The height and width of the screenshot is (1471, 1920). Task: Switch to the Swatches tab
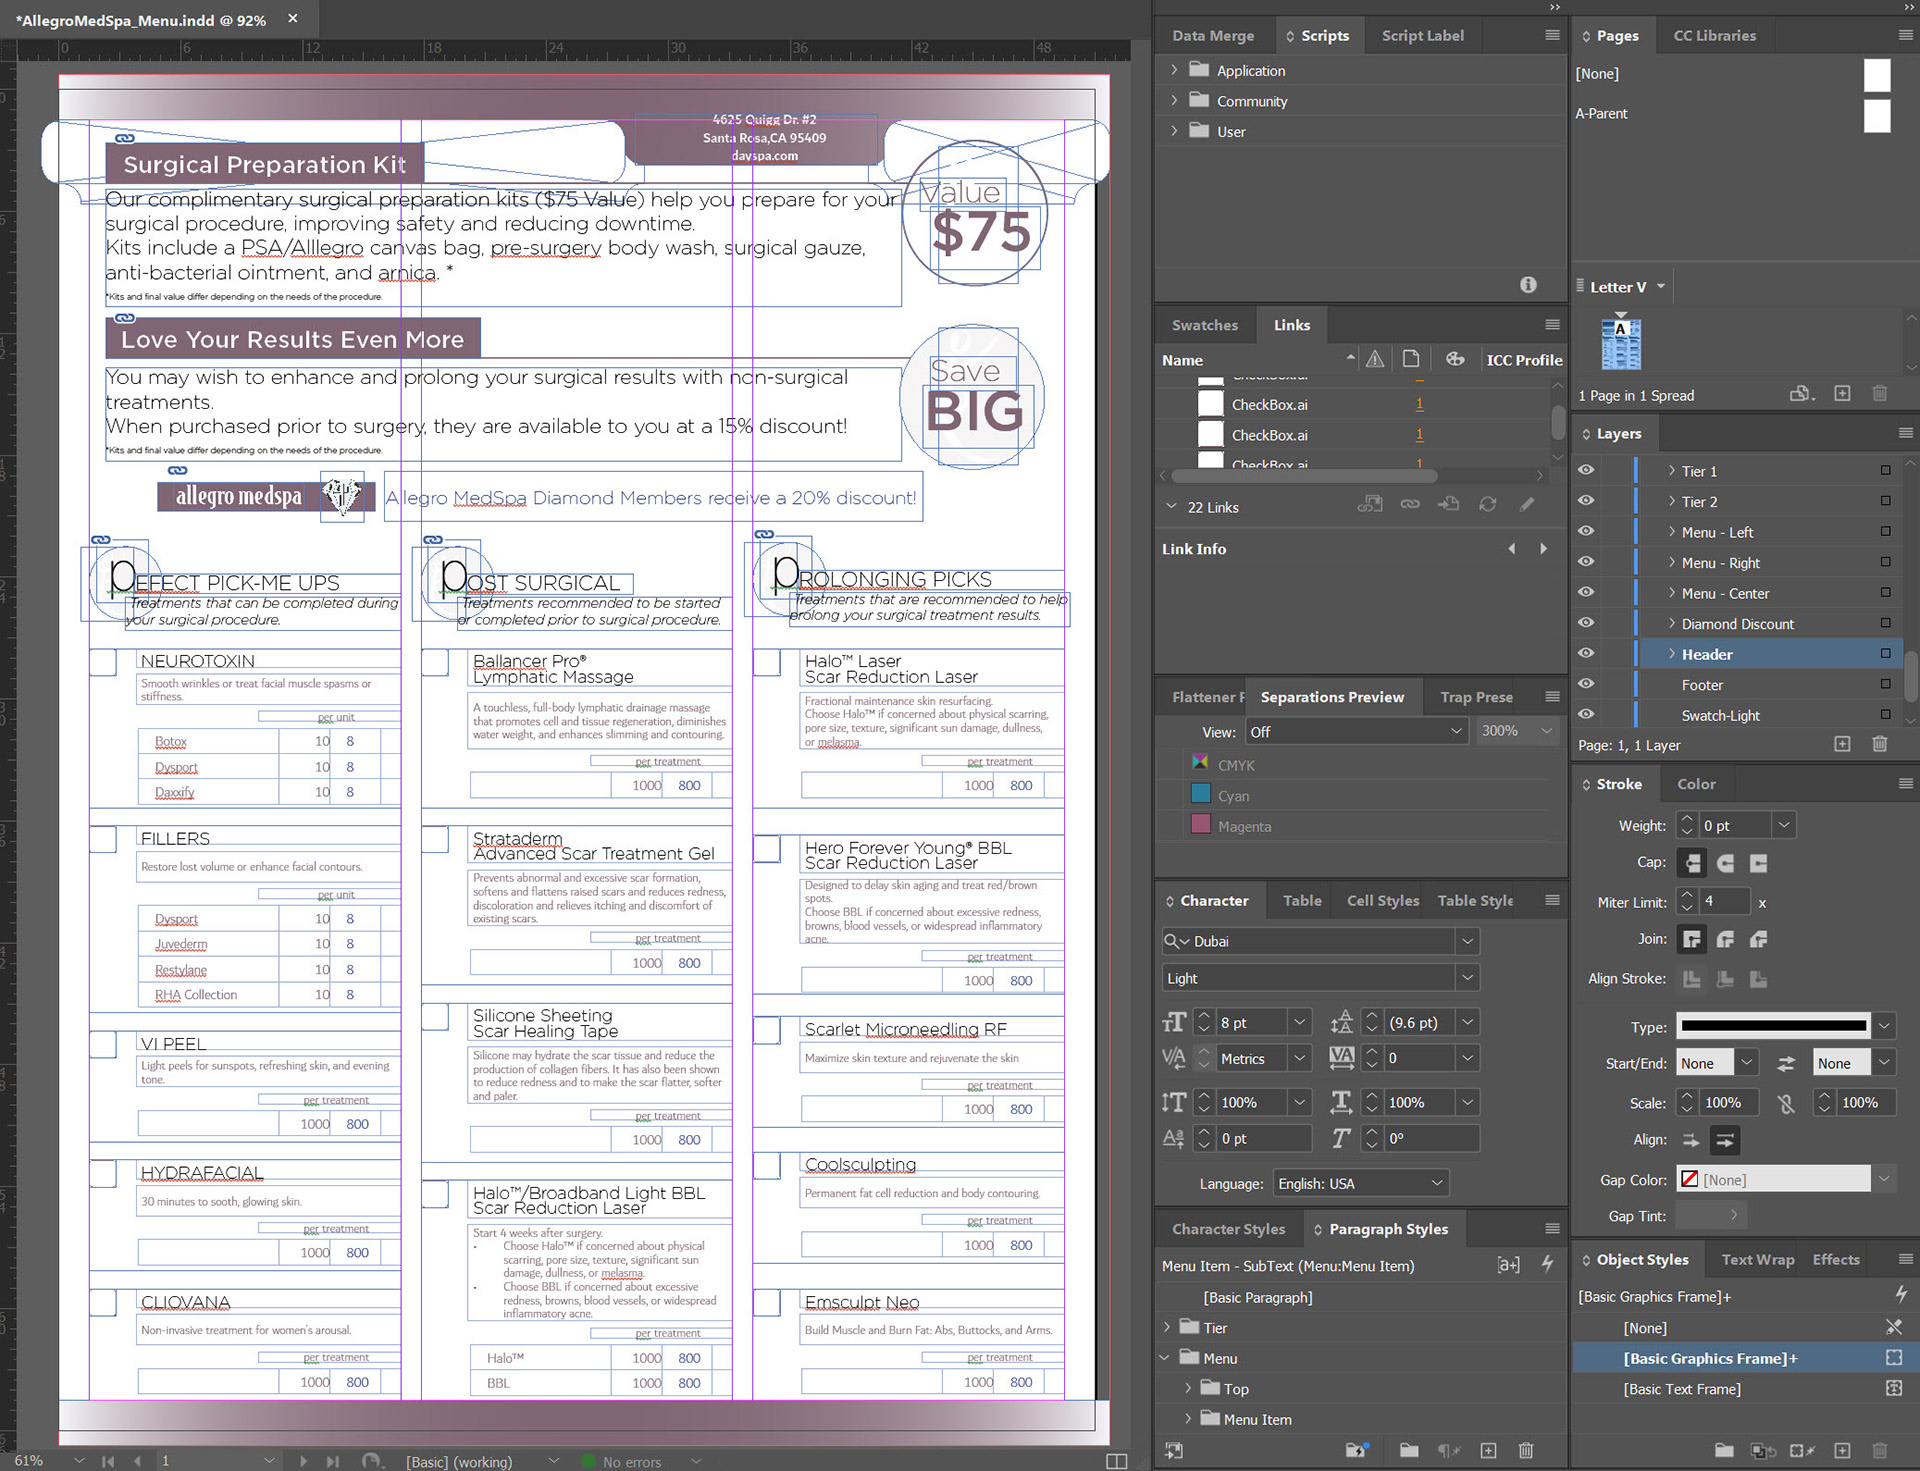(1204, 325)
